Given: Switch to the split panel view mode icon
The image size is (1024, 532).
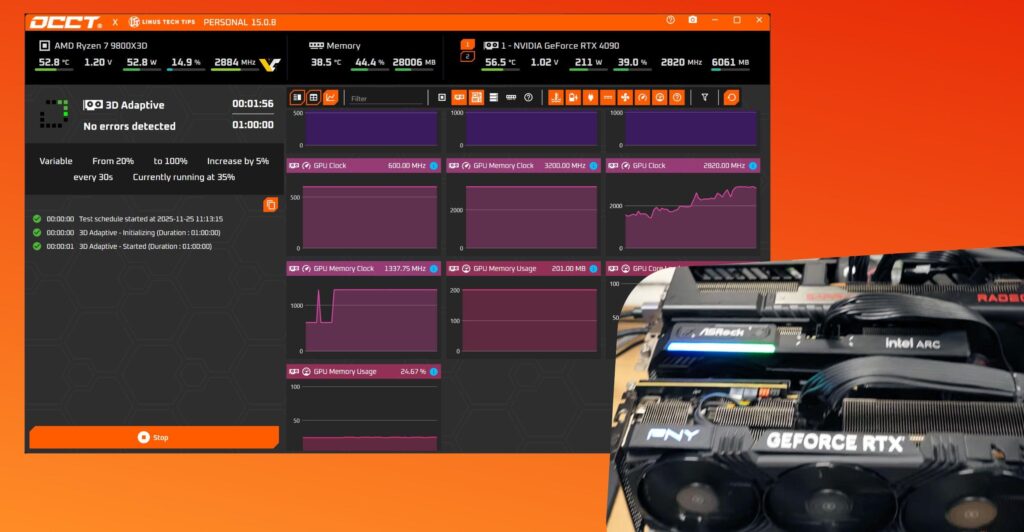Looking at the screenshot, I should click(297, 98).
